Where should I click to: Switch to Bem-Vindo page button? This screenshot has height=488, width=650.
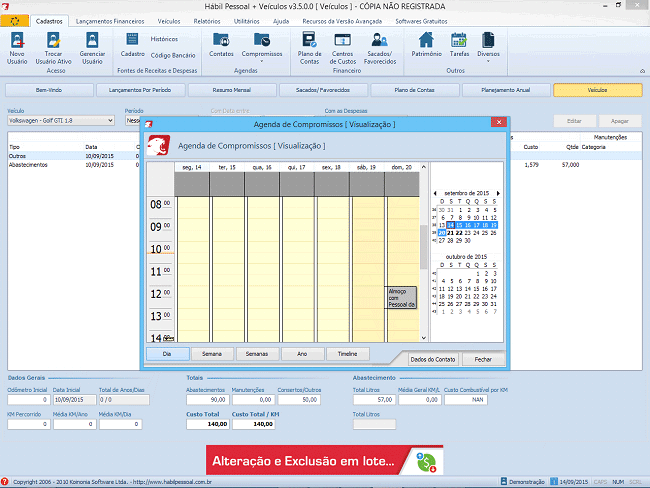pos(49,90)
